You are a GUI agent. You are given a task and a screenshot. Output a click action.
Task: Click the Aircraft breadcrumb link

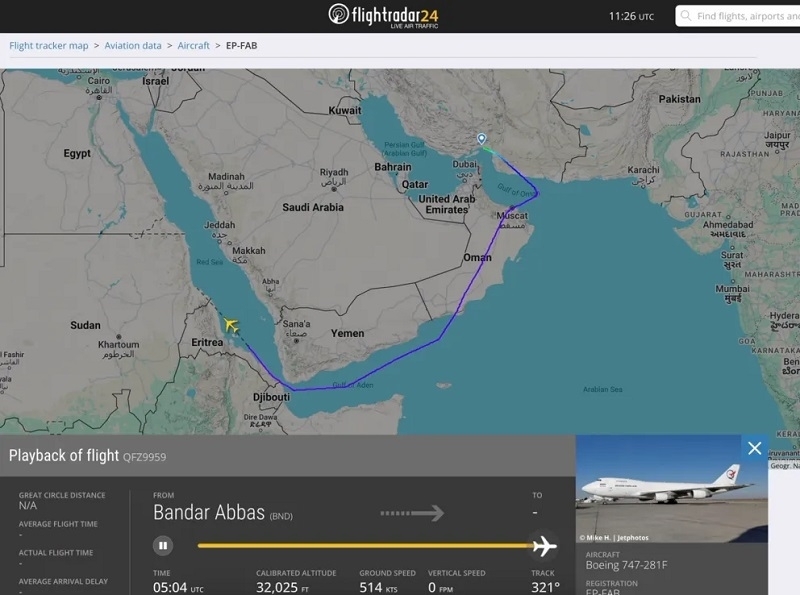[193, 45]
